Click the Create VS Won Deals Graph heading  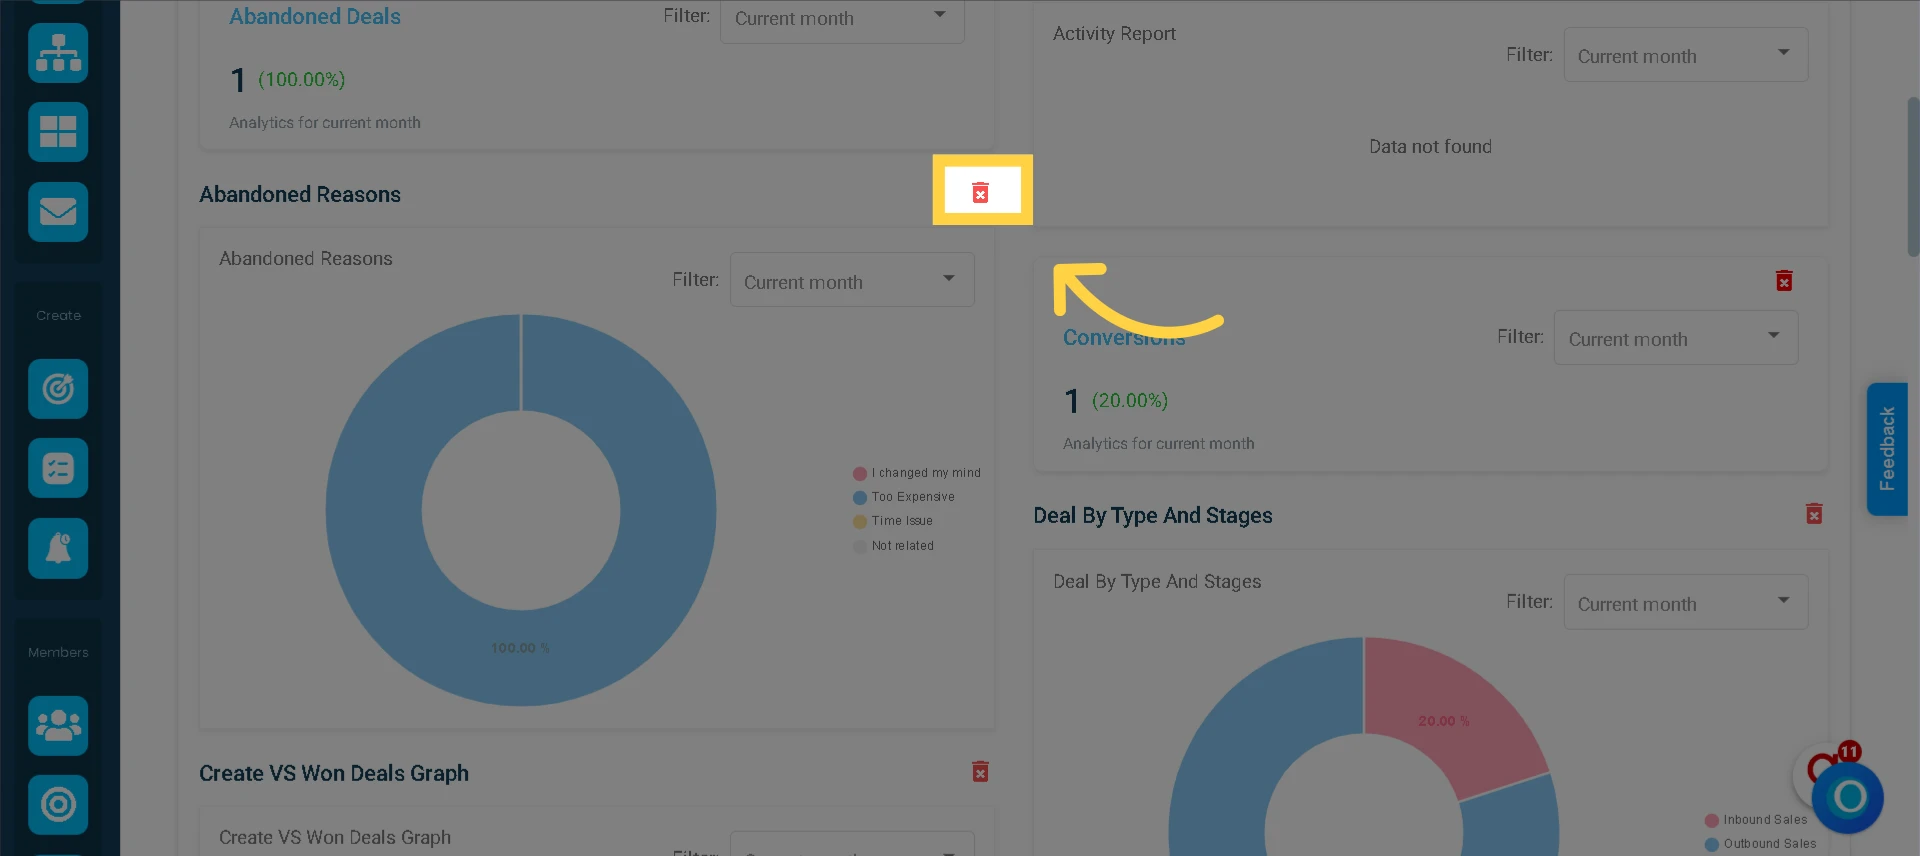[334, 774]
